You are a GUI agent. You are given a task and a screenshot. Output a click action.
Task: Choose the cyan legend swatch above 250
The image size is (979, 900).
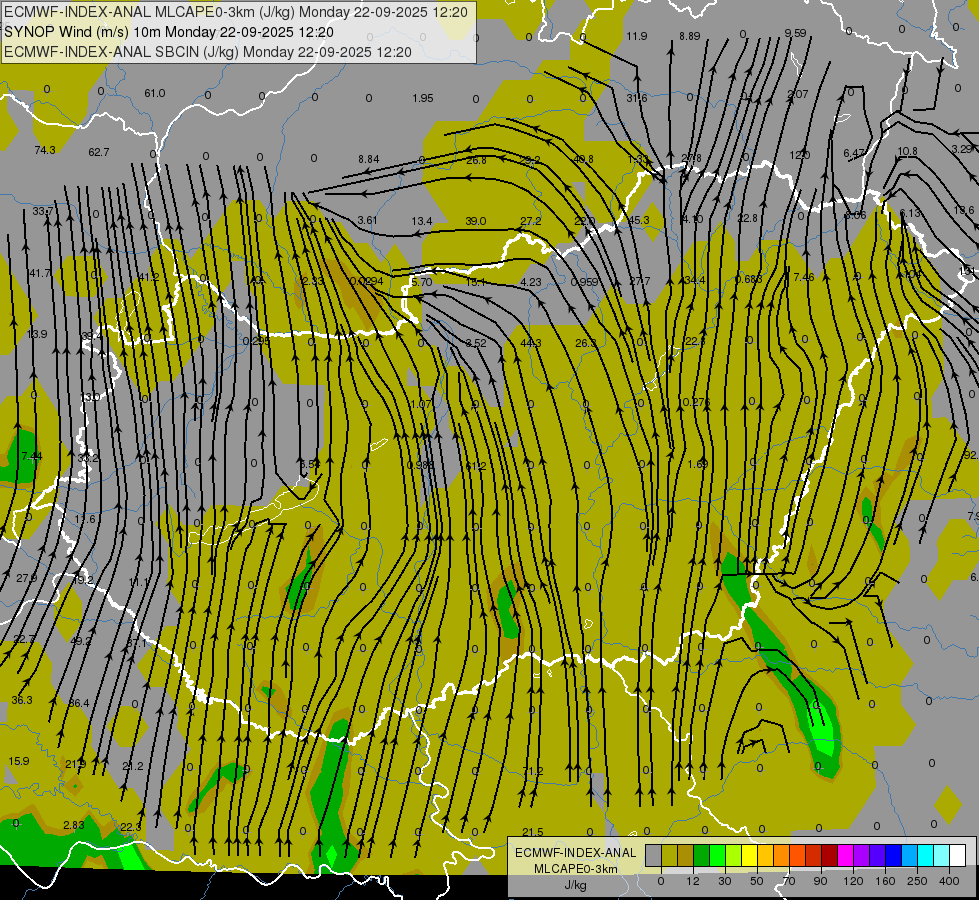click(925, 855)
